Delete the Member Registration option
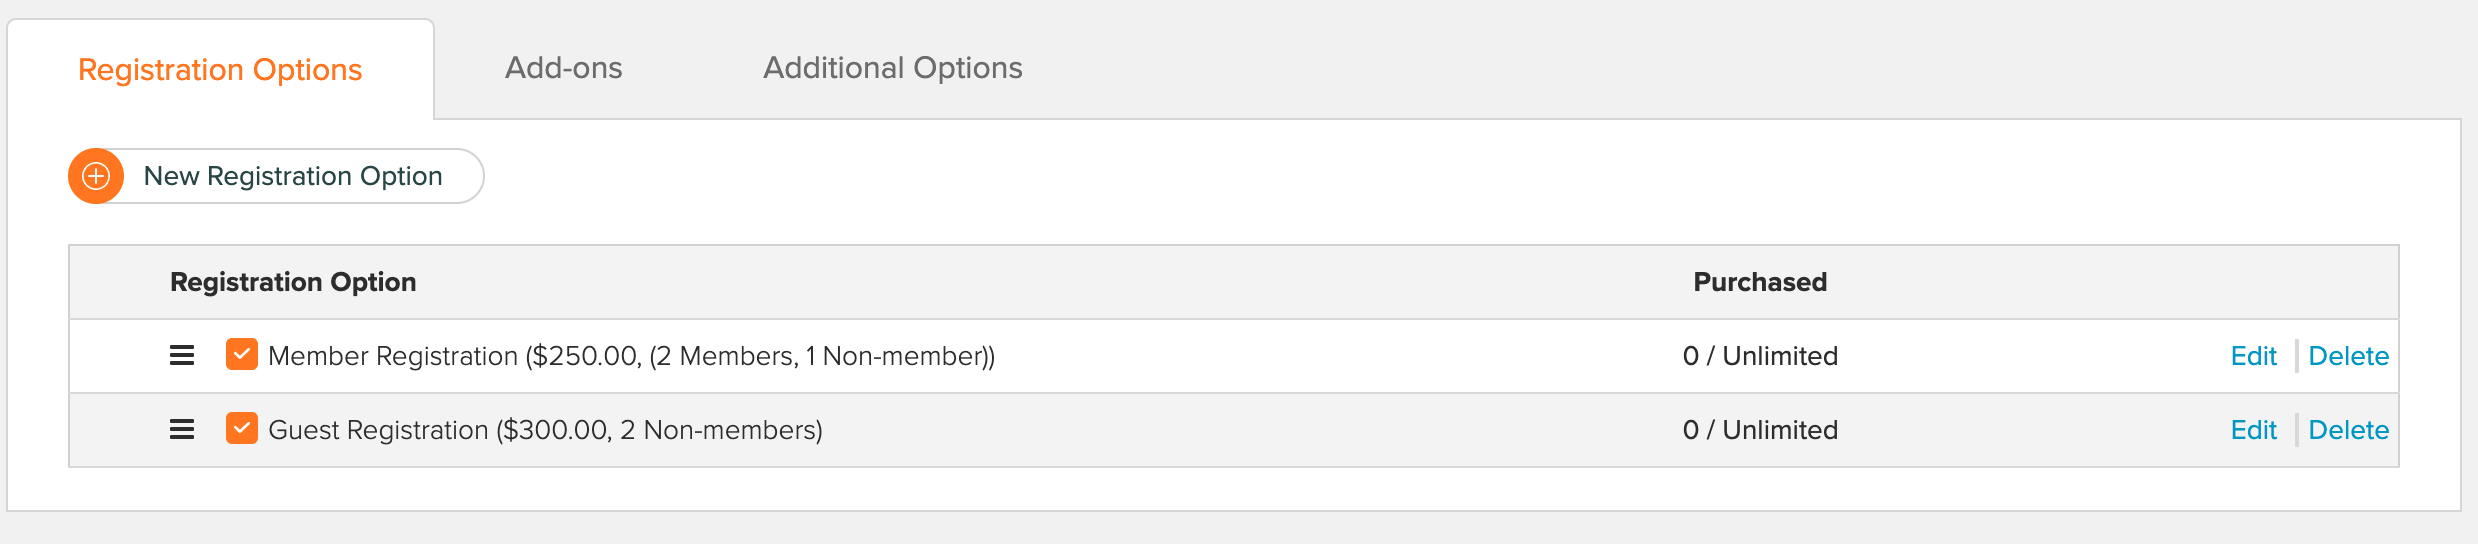This screenshot has width=2478, height=544. click(2348, 356)
